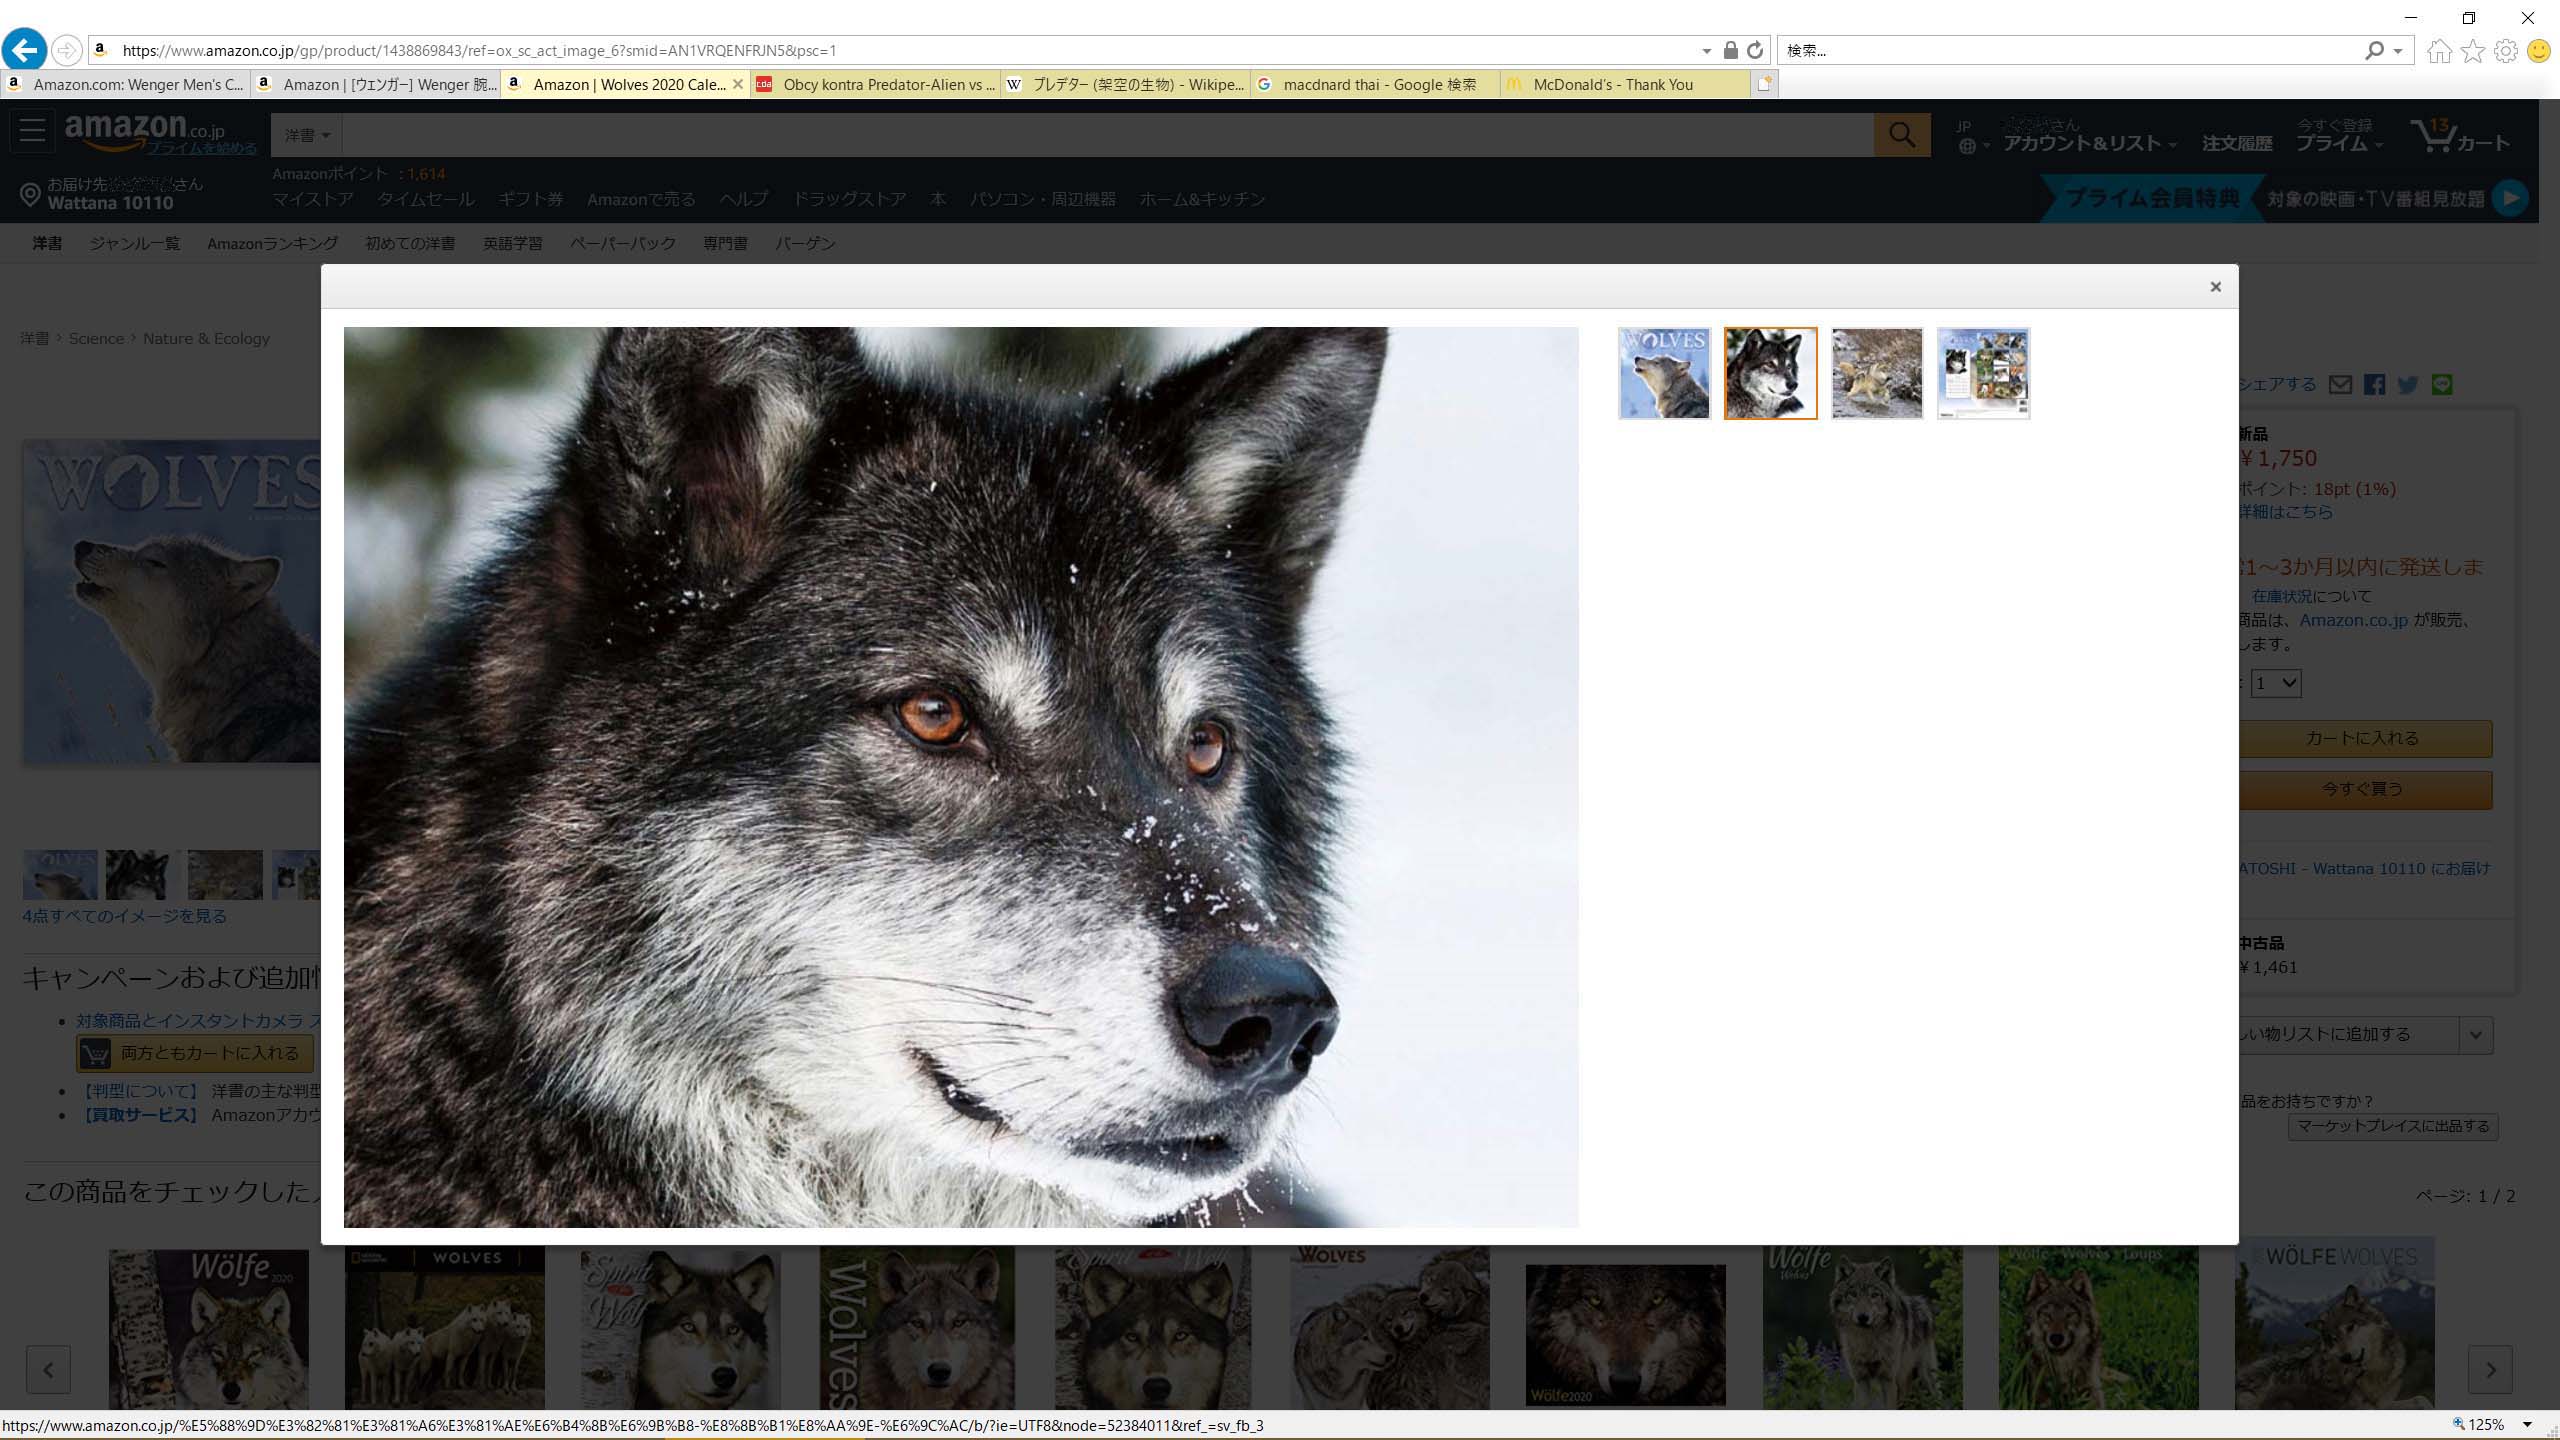Open a new browser tab
The width and height of the screenshot is (2560, 1440).
[x=1764, y=85]
